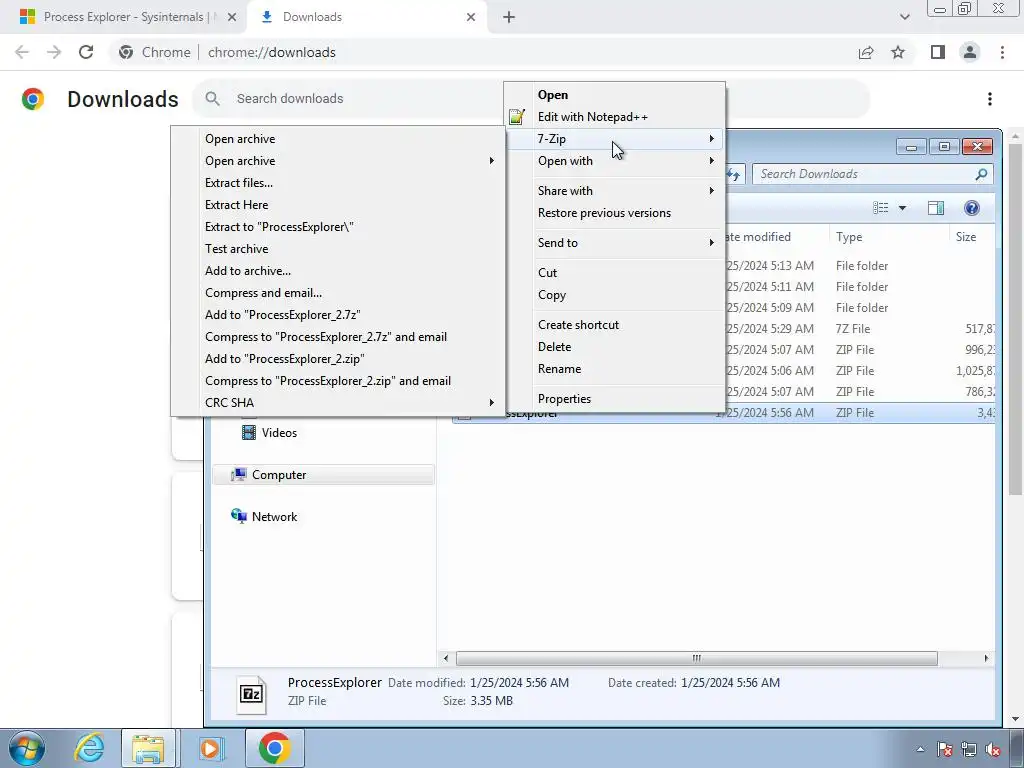This screenshot has width=1024, height=768.
Task: Click the Explorer help question mark icon
Action: pos(972,208)
